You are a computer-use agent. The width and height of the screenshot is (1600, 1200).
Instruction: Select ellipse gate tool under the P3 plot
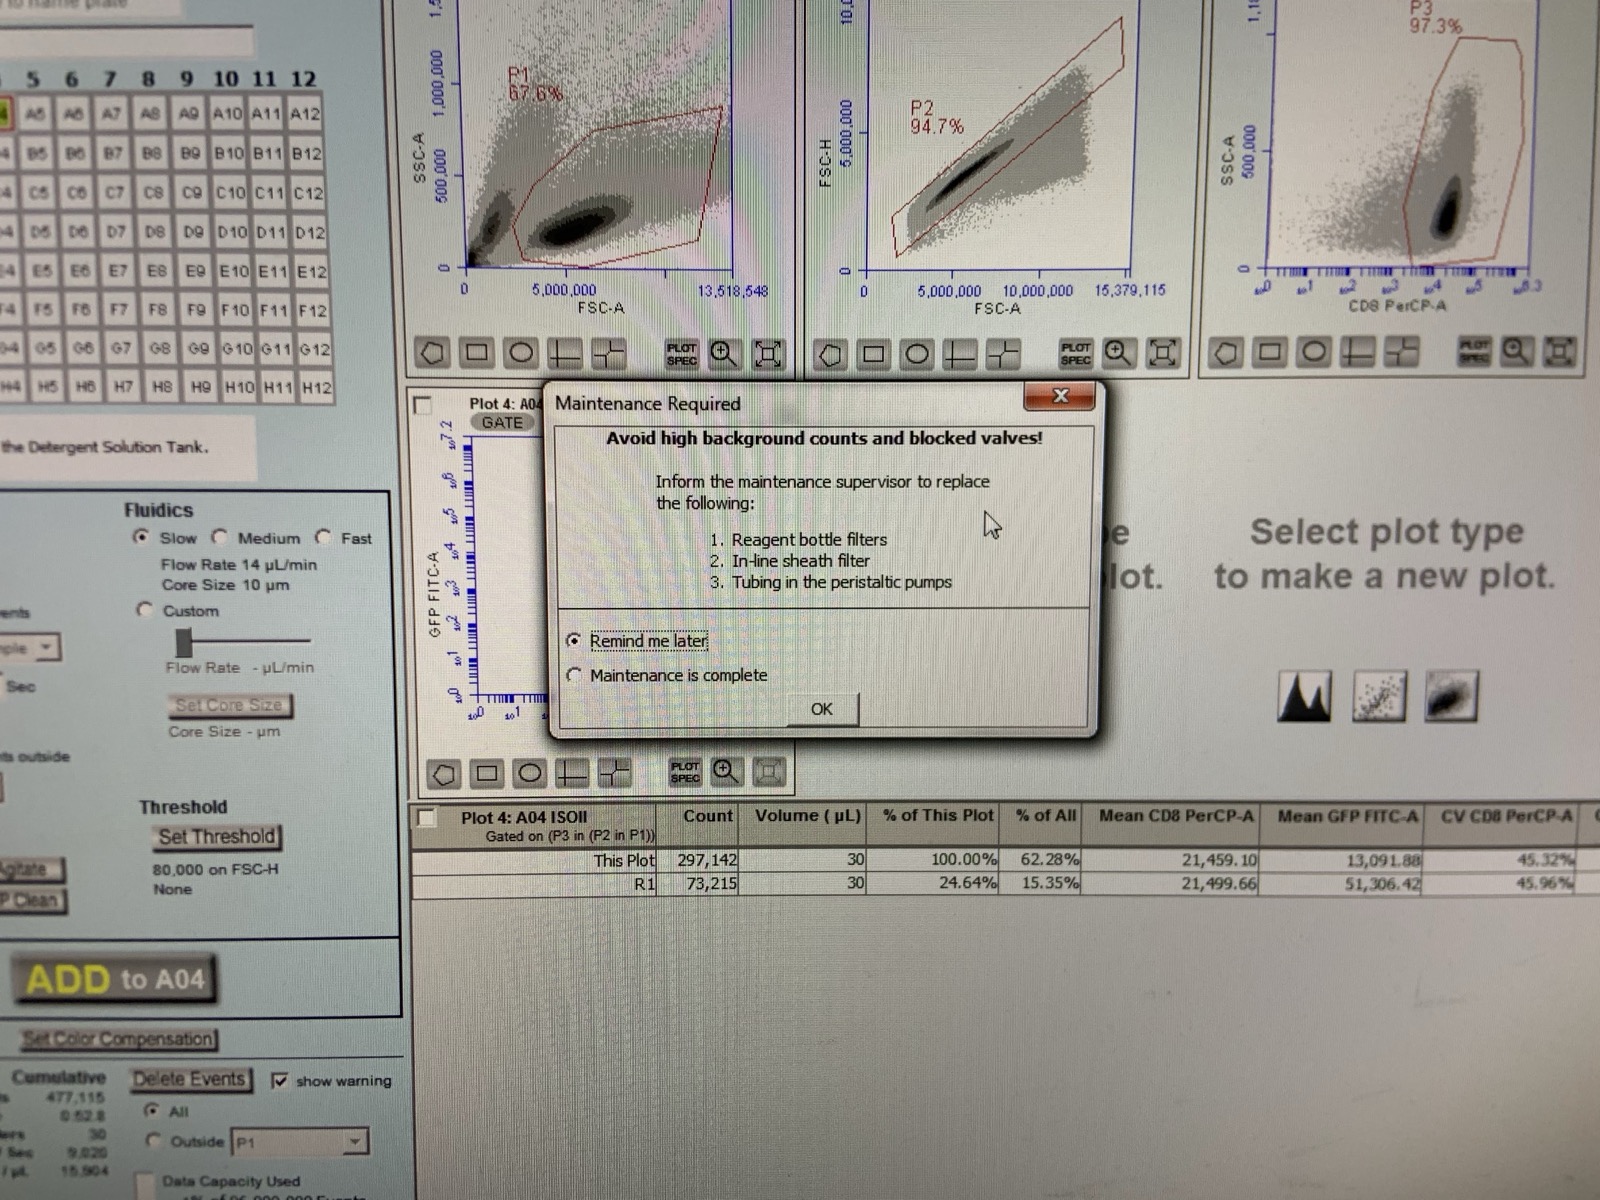pyautogui.click(x=1314, y=351)
